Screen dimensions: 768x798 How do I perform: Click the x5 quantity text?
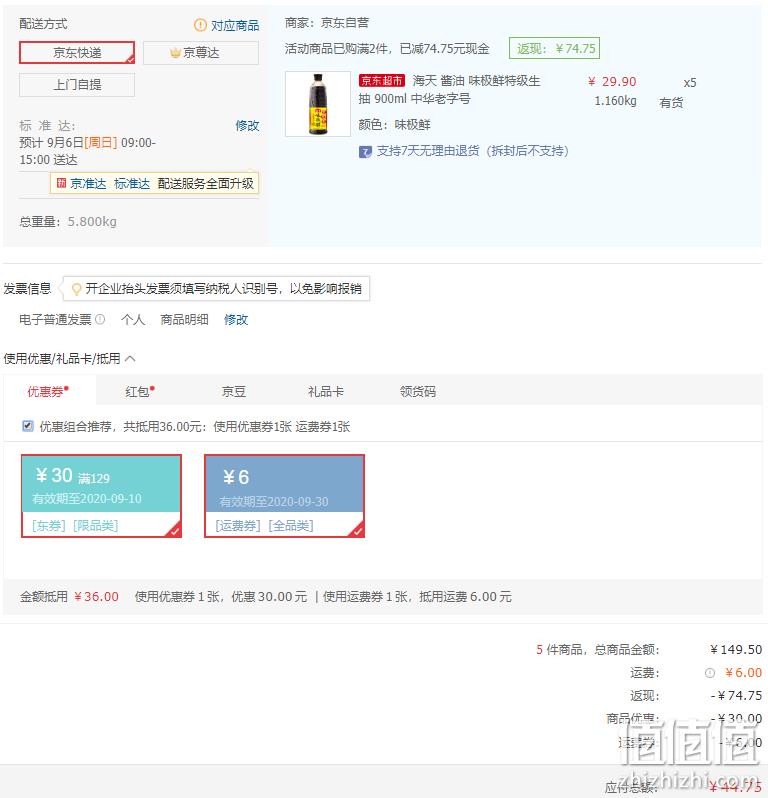coord(690,83)
